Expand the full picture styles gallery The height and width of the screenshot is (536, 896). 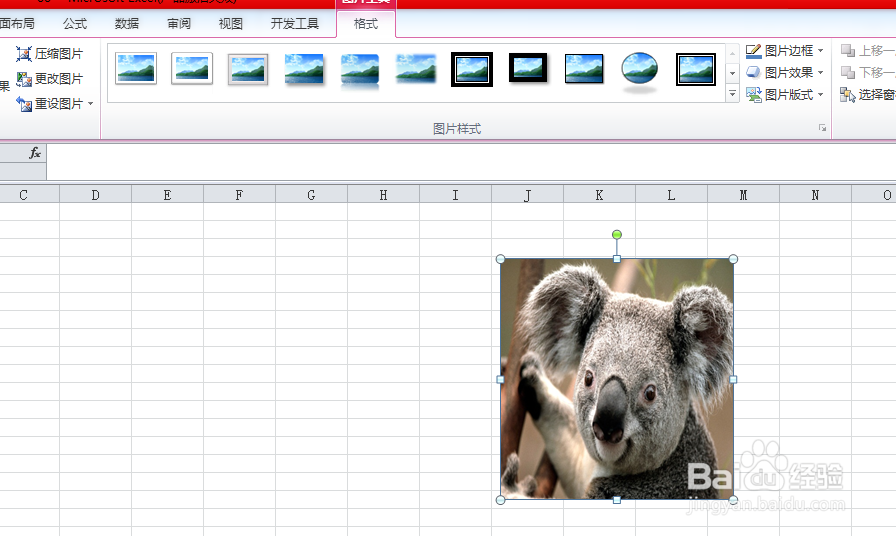pyautogui.click(x=733, y=93)
